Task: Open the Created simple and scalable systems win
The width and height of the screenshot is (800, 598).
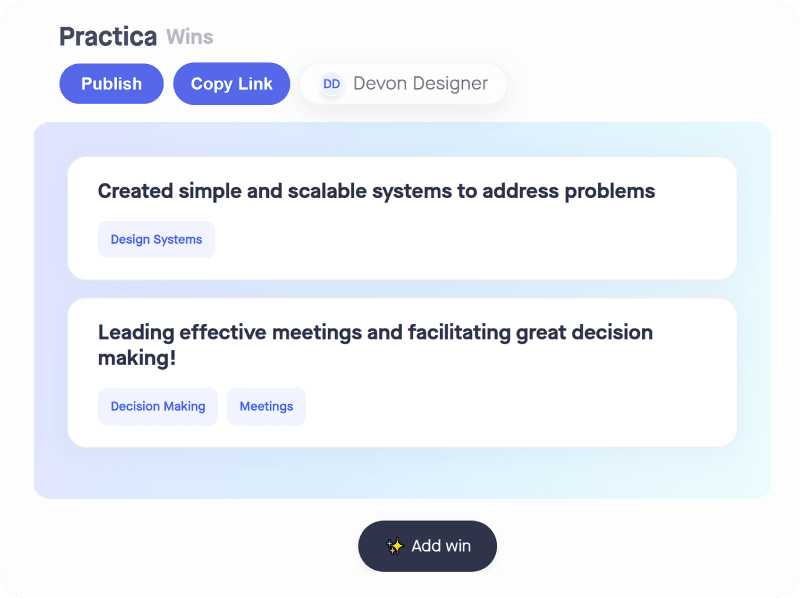Action: (377, 191)
